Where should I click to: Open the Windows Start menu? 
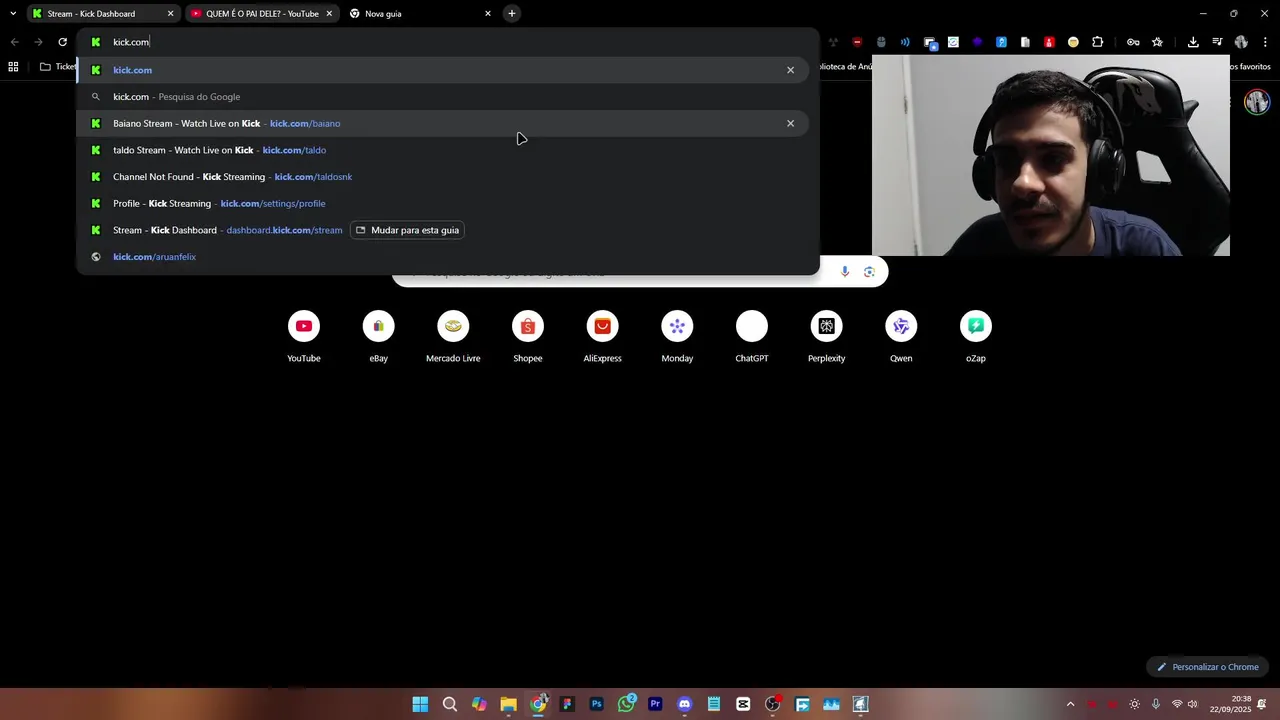tap(420, 704)
